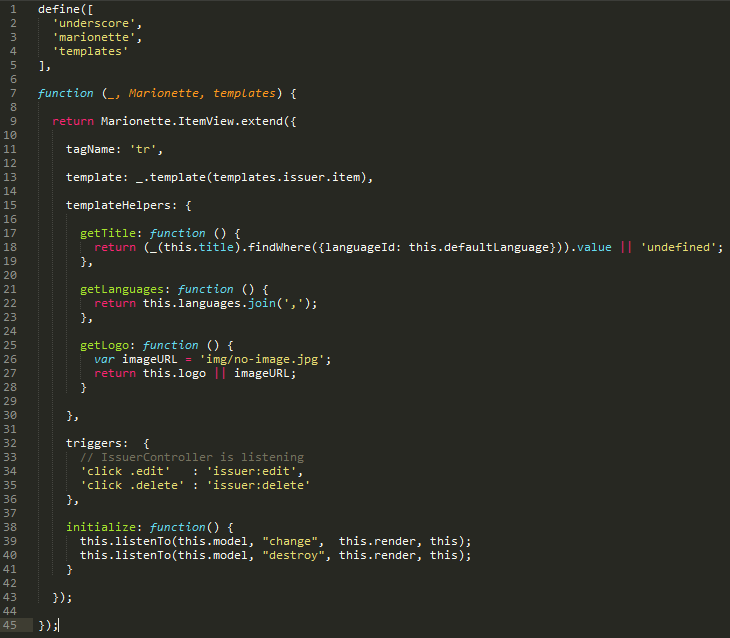
Task: Click the var keyword on line 26
Action: 104,359
